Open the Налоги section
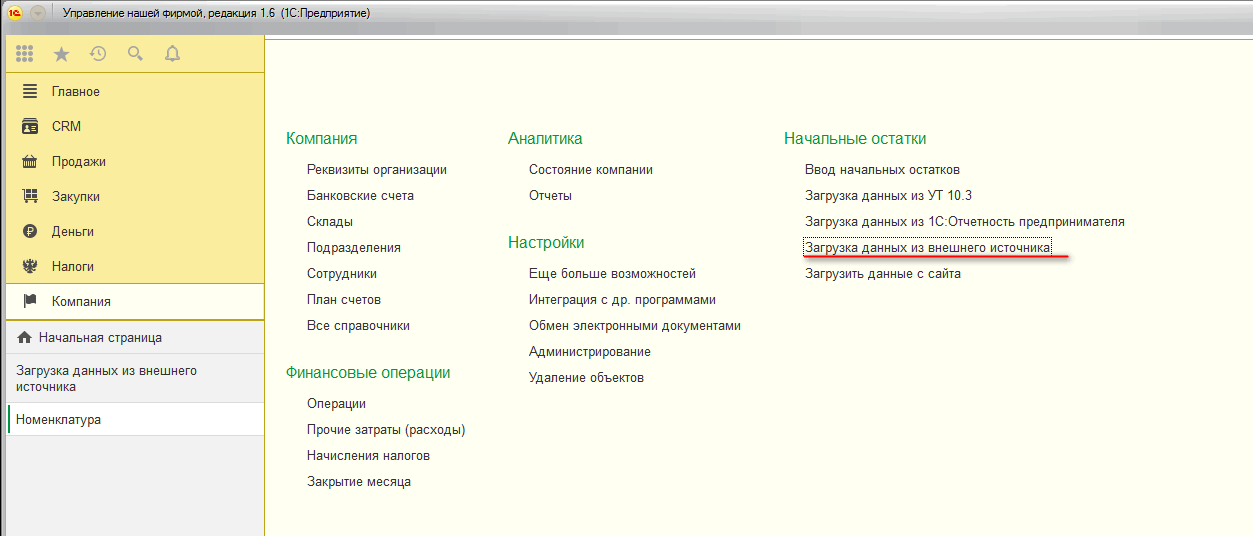 pyautogui.click(x=72, y=266)
